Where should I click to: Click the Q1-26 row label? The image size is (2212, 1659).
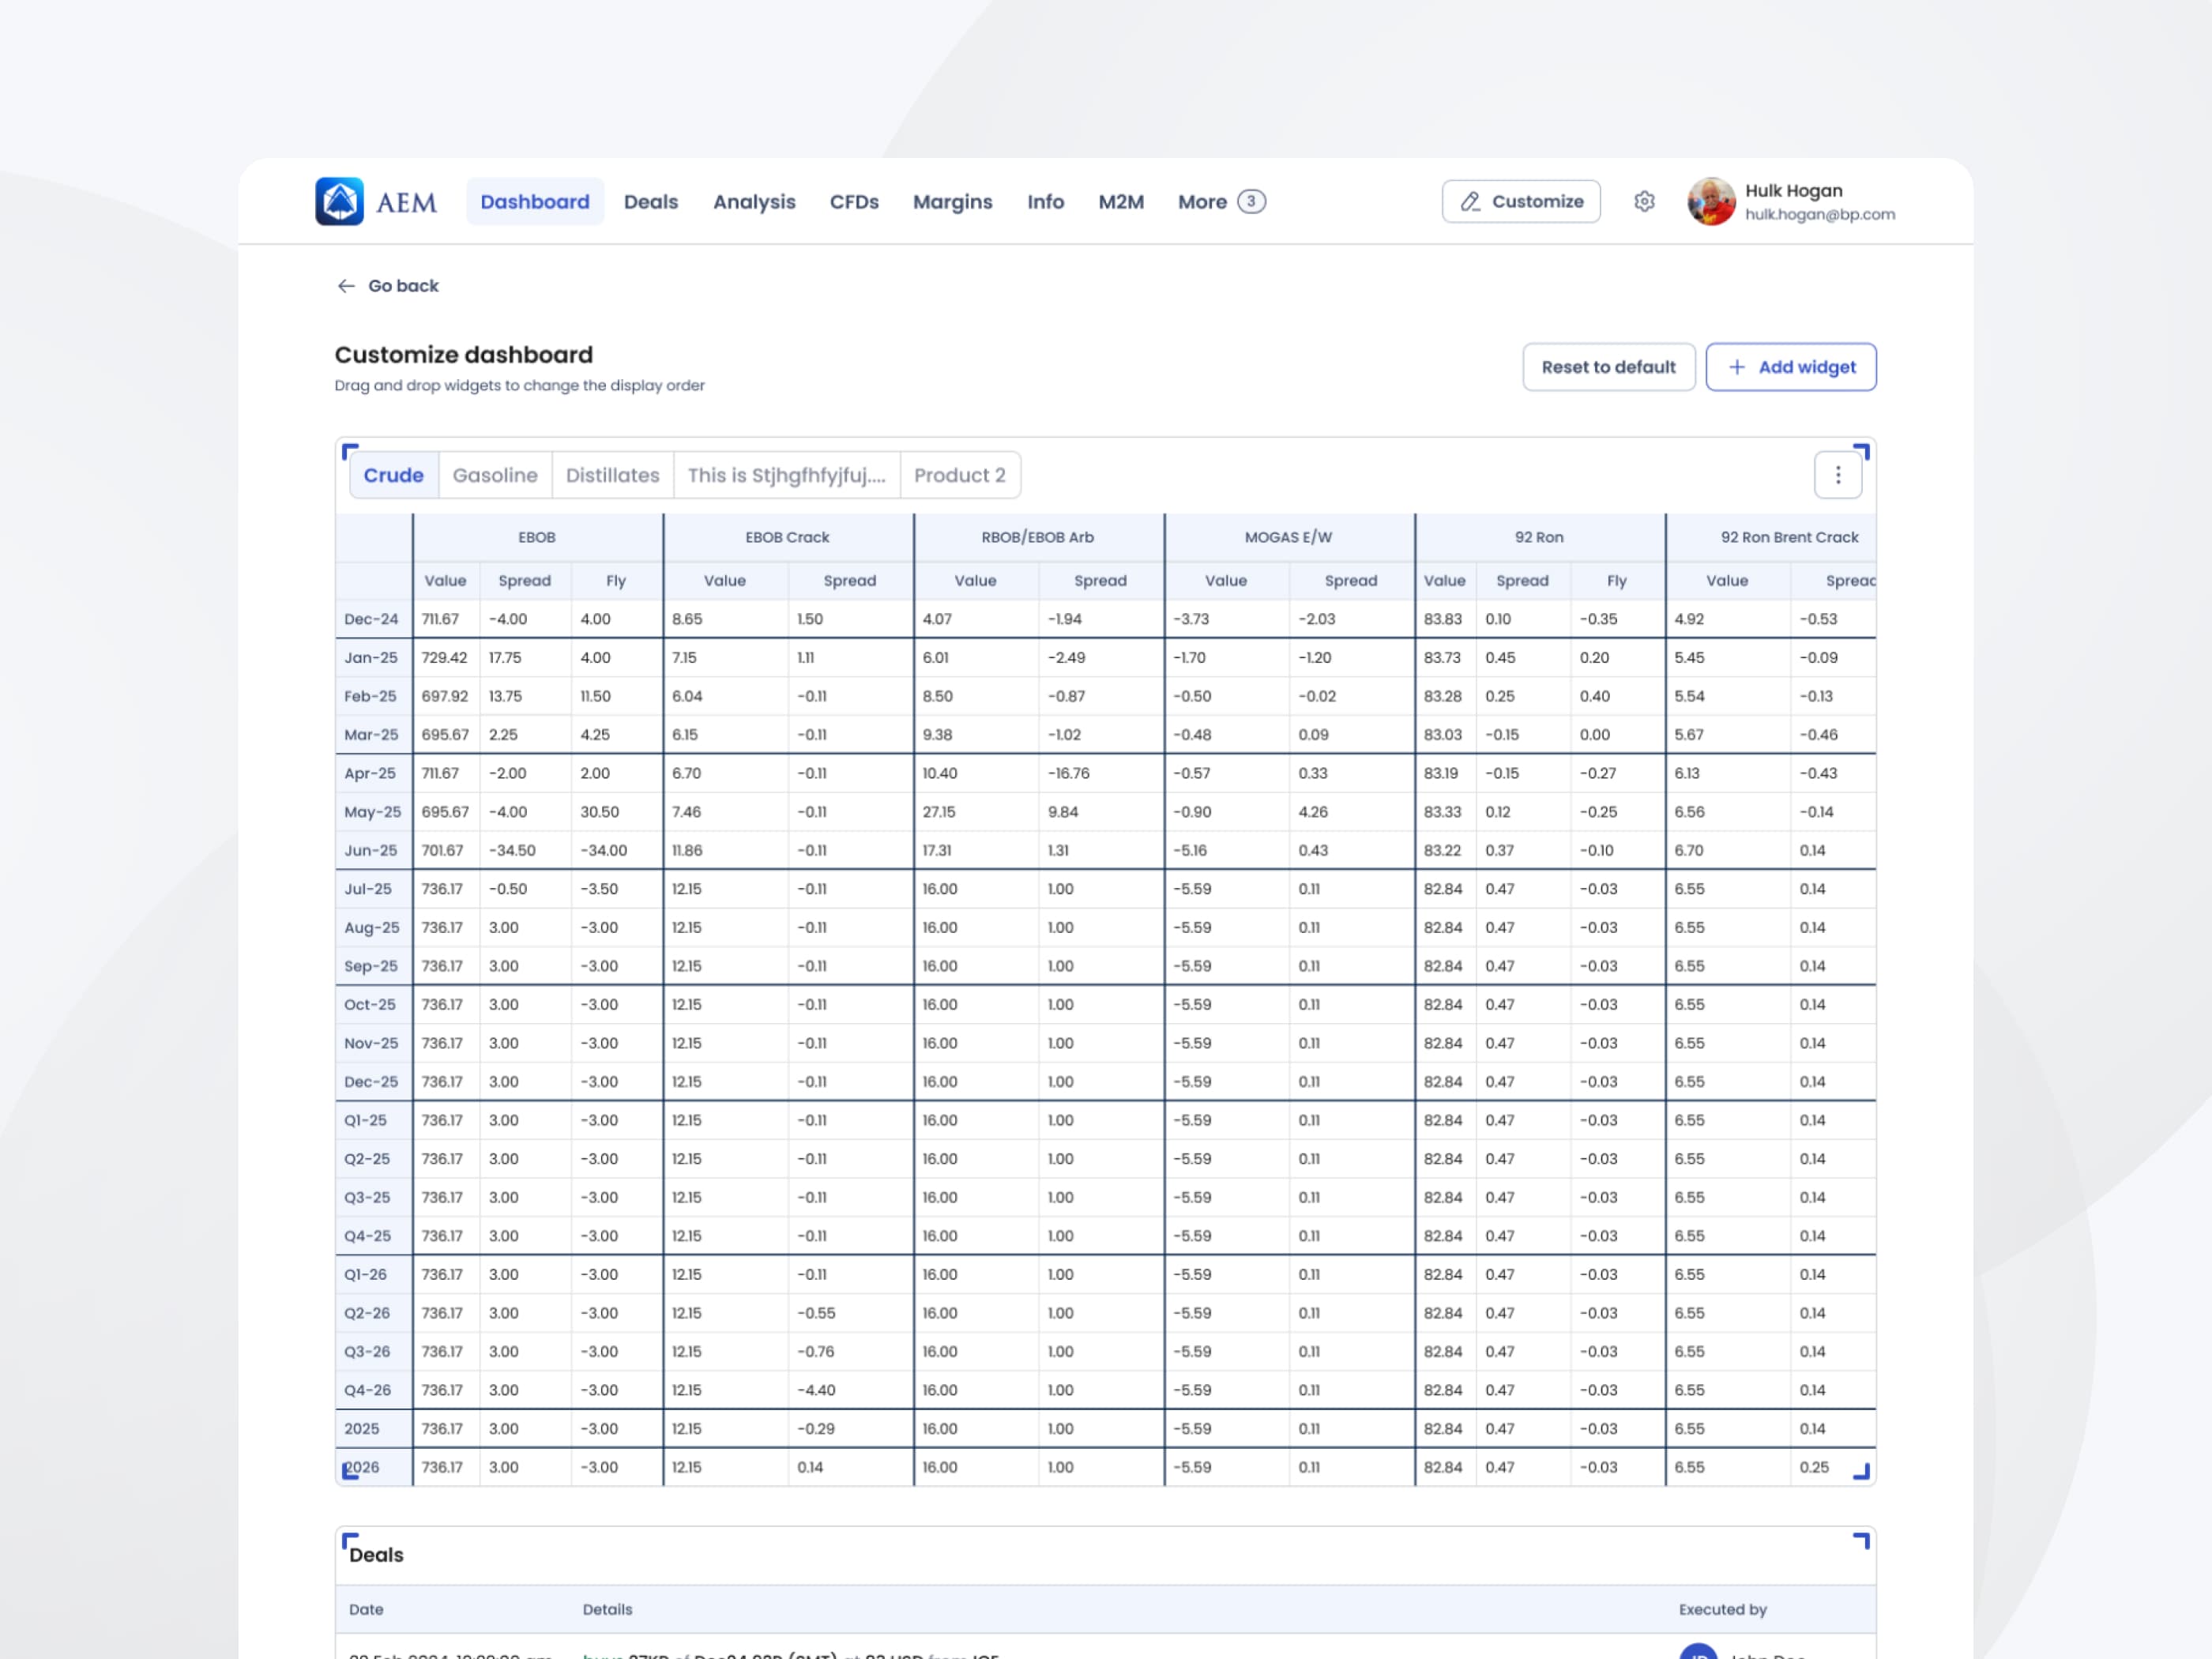pos(365,1274)
